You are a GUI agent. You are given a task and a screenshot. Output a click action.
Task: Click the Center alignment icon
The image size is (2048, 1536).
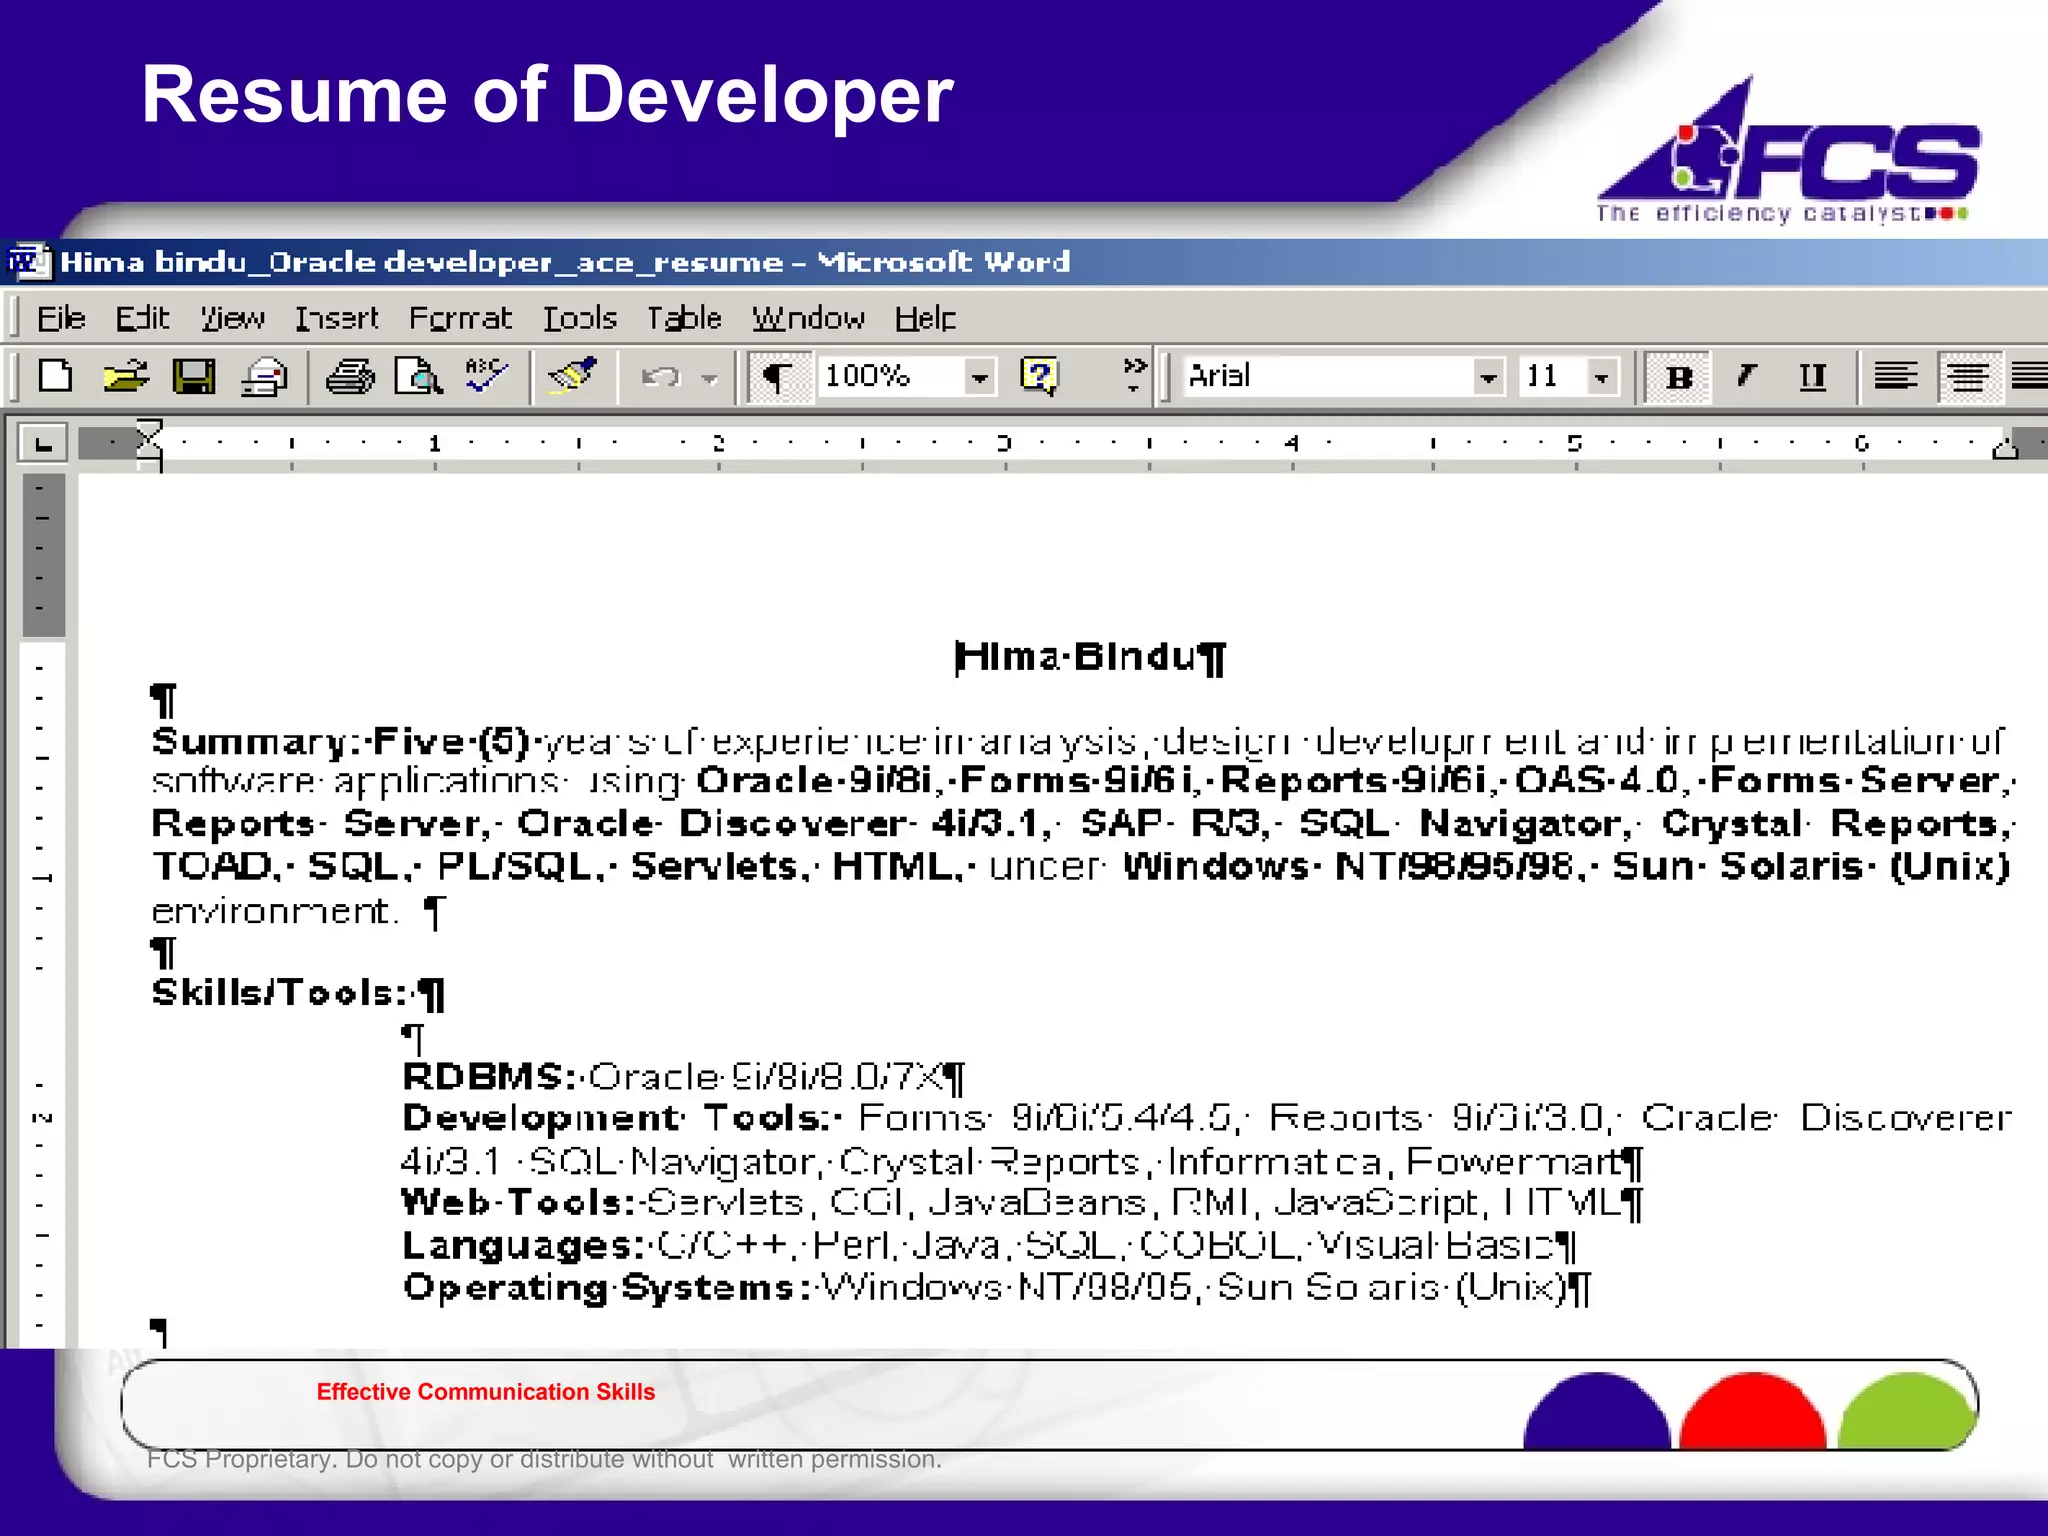point(1968,377)
